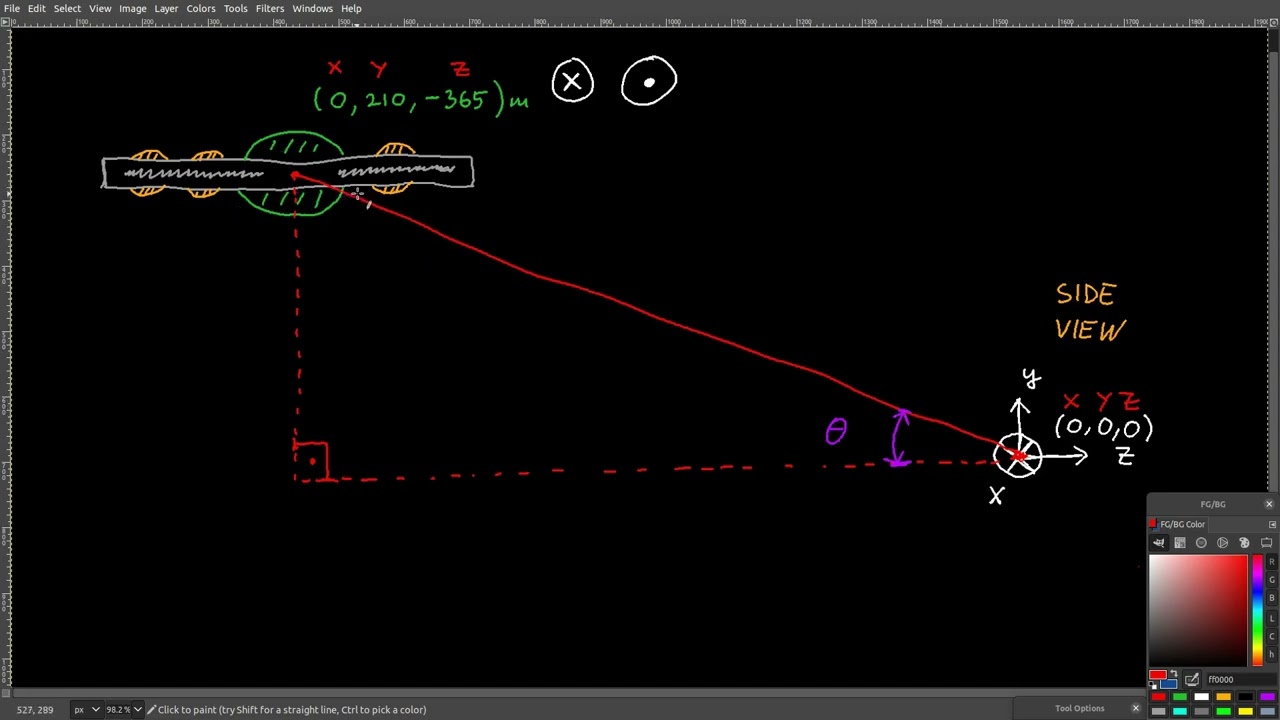Click the foreground color red swatch
This screenshot has width=1280, height=720.
tap(1157, 674)
